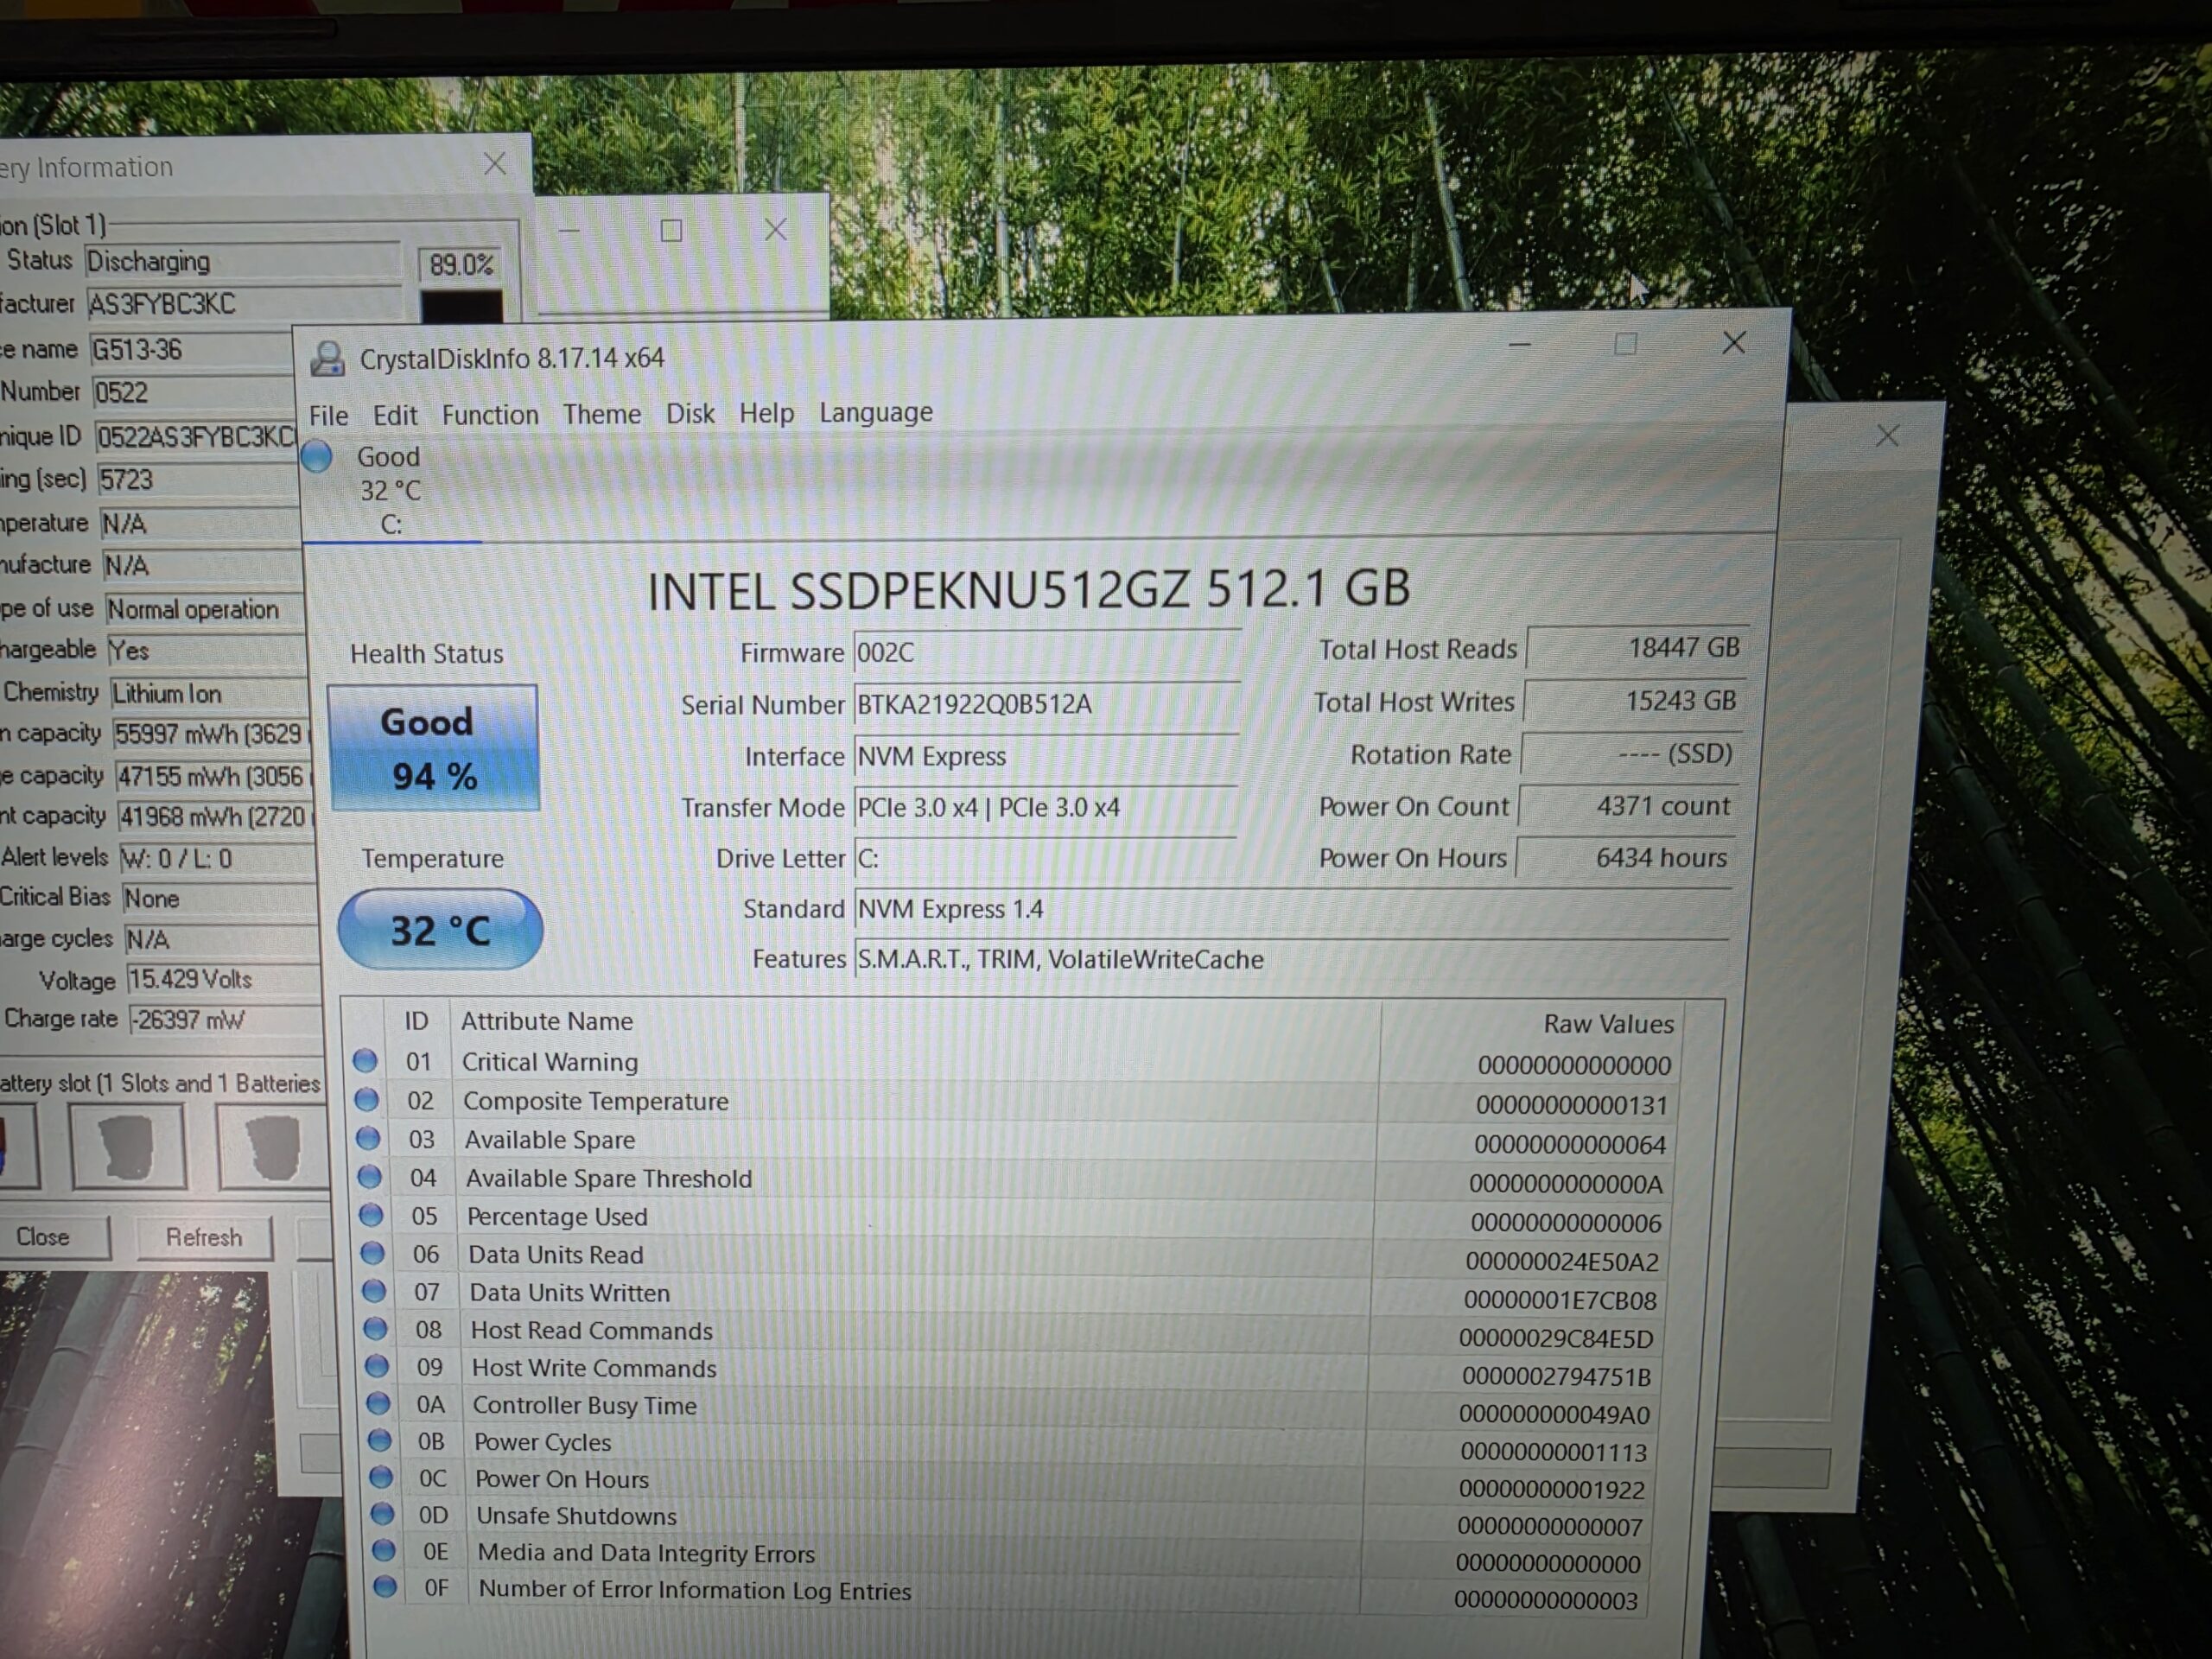2212x1659 pixels.
Task: Click the Power On Count value 4371 count
Action: (1629, 805)
